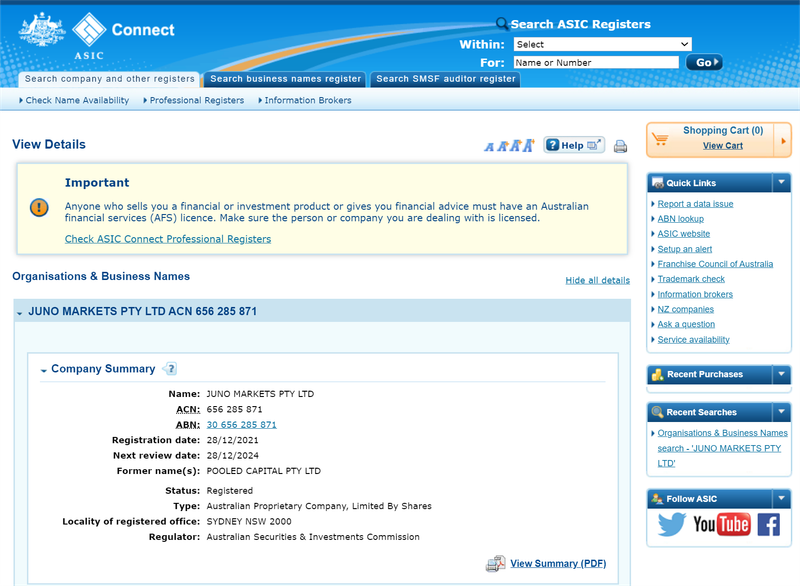This screenshot has height=586, width=800.
Task: Click former name POOLED CAPITAL PTY LTD
Action: click(263, 471)
